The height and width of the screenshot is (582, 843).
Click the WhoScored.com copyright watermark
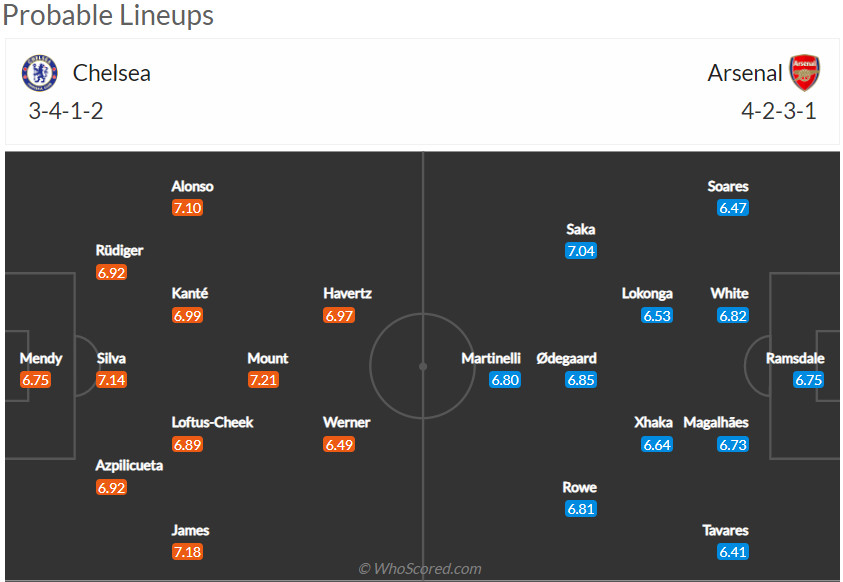[420, 569]
